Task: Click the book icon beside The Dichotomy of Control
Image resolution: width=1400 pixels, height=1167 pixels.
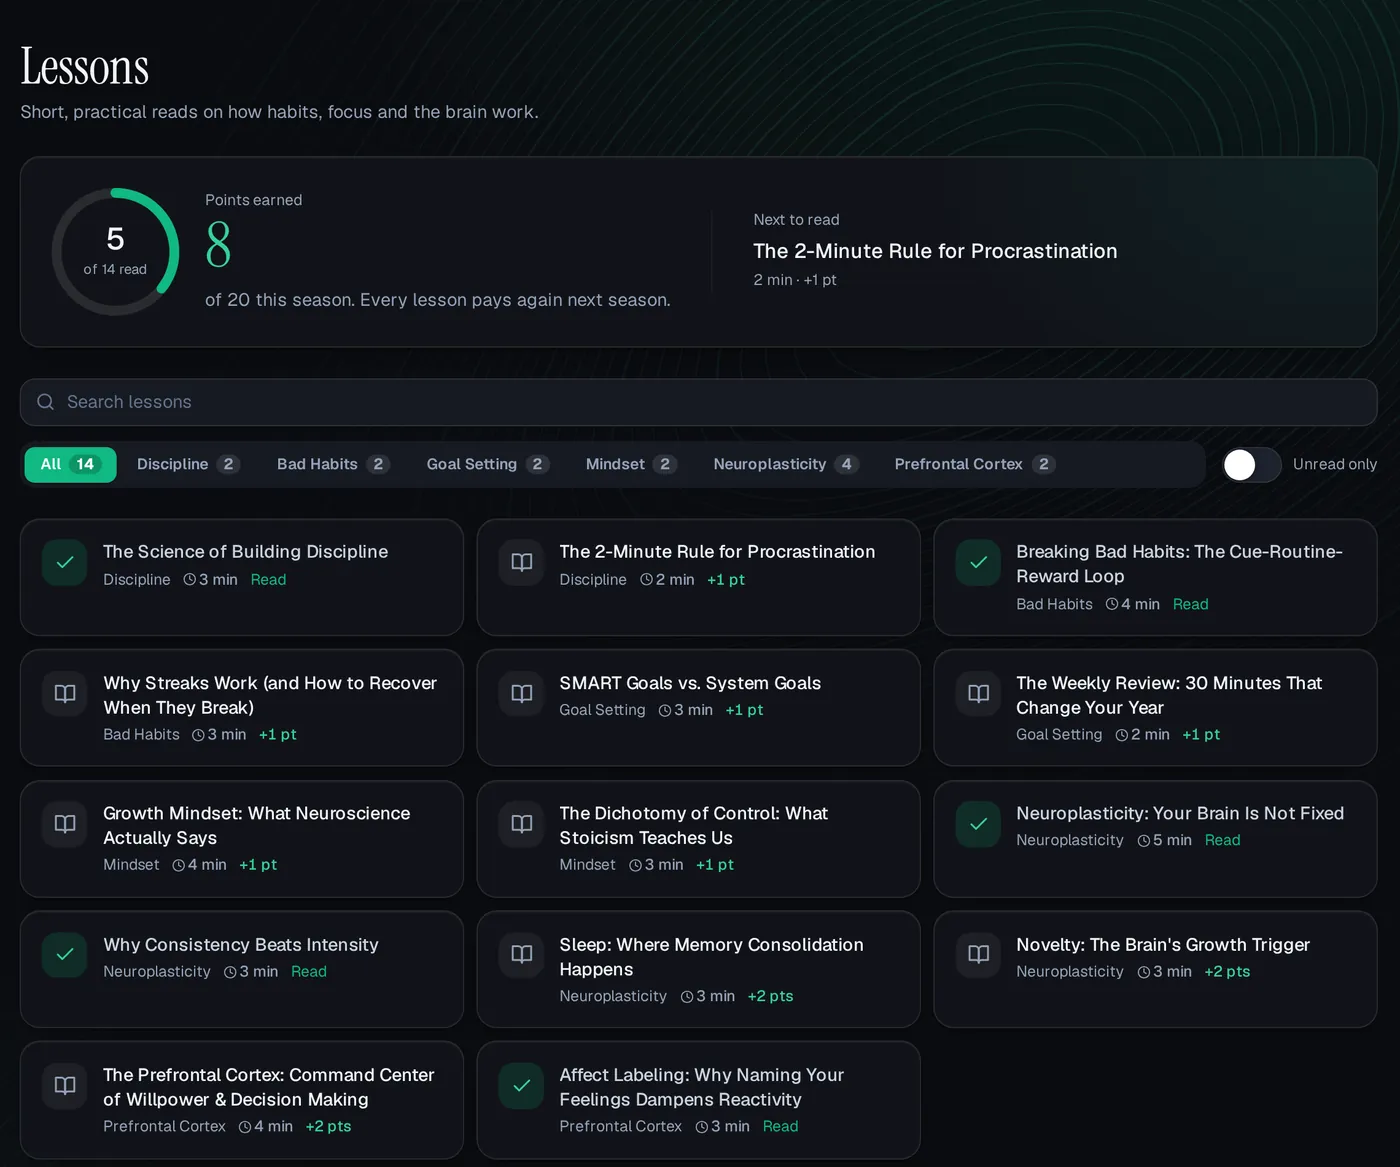Action: coord(522,824)
